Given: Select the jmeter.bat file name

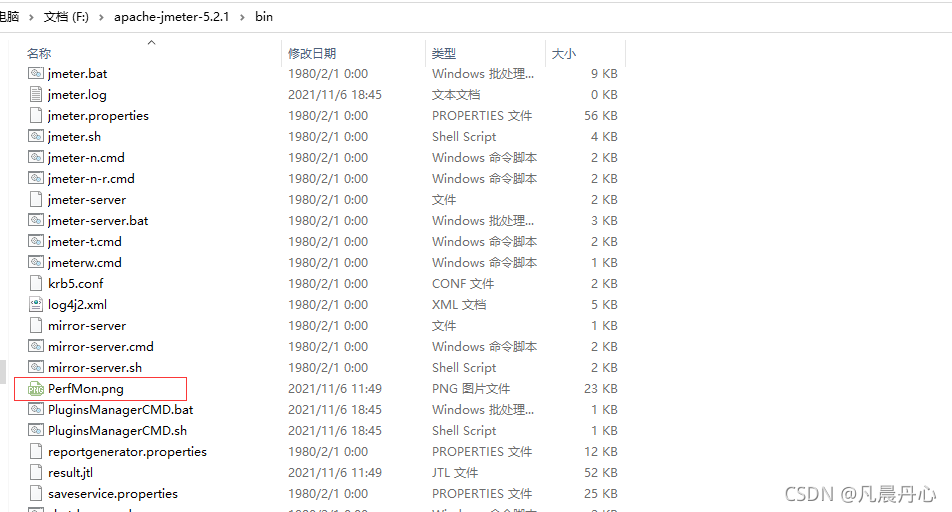Looking at the screenshot, I should coord(78,73).
